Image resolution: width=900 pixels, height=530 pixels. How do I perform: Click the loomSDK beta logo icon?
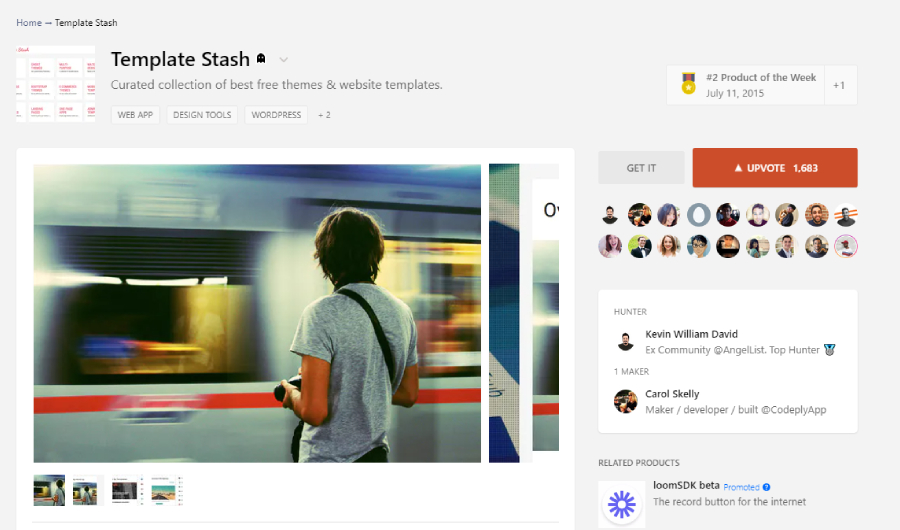[x=622, y=504]
